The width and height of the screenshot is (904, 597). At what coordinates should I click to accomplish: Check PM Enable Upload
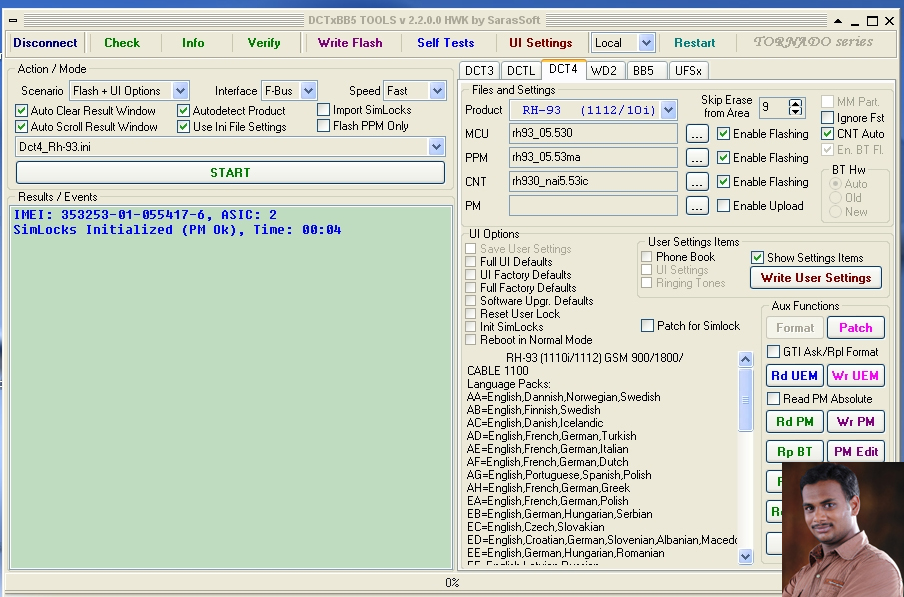tap(723, 206)
